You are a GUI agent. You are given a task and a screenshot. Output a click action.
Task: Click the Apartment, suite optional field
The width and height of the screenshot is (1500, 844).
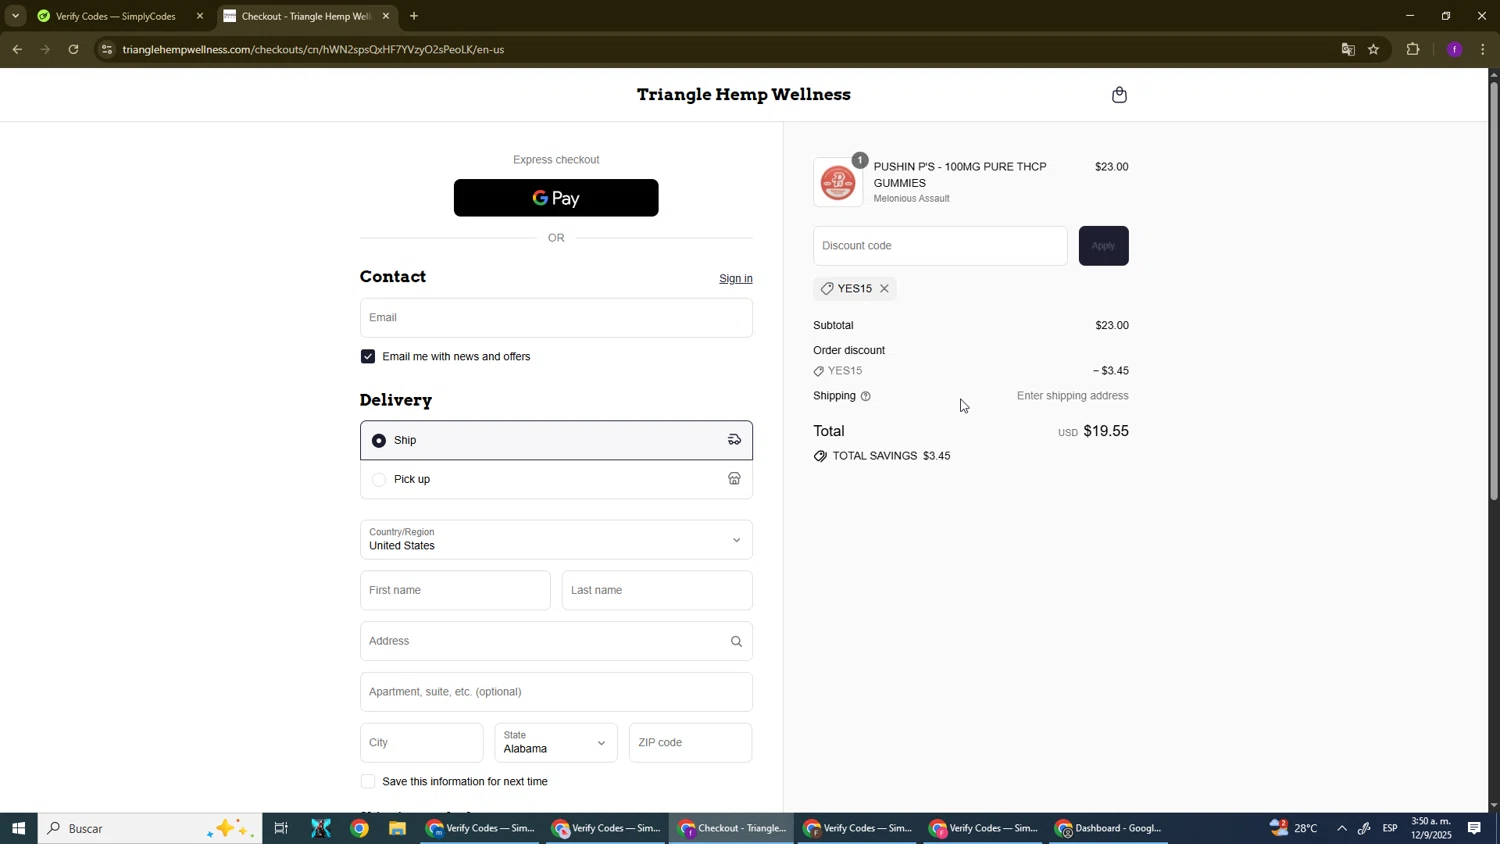coord(556,692)
